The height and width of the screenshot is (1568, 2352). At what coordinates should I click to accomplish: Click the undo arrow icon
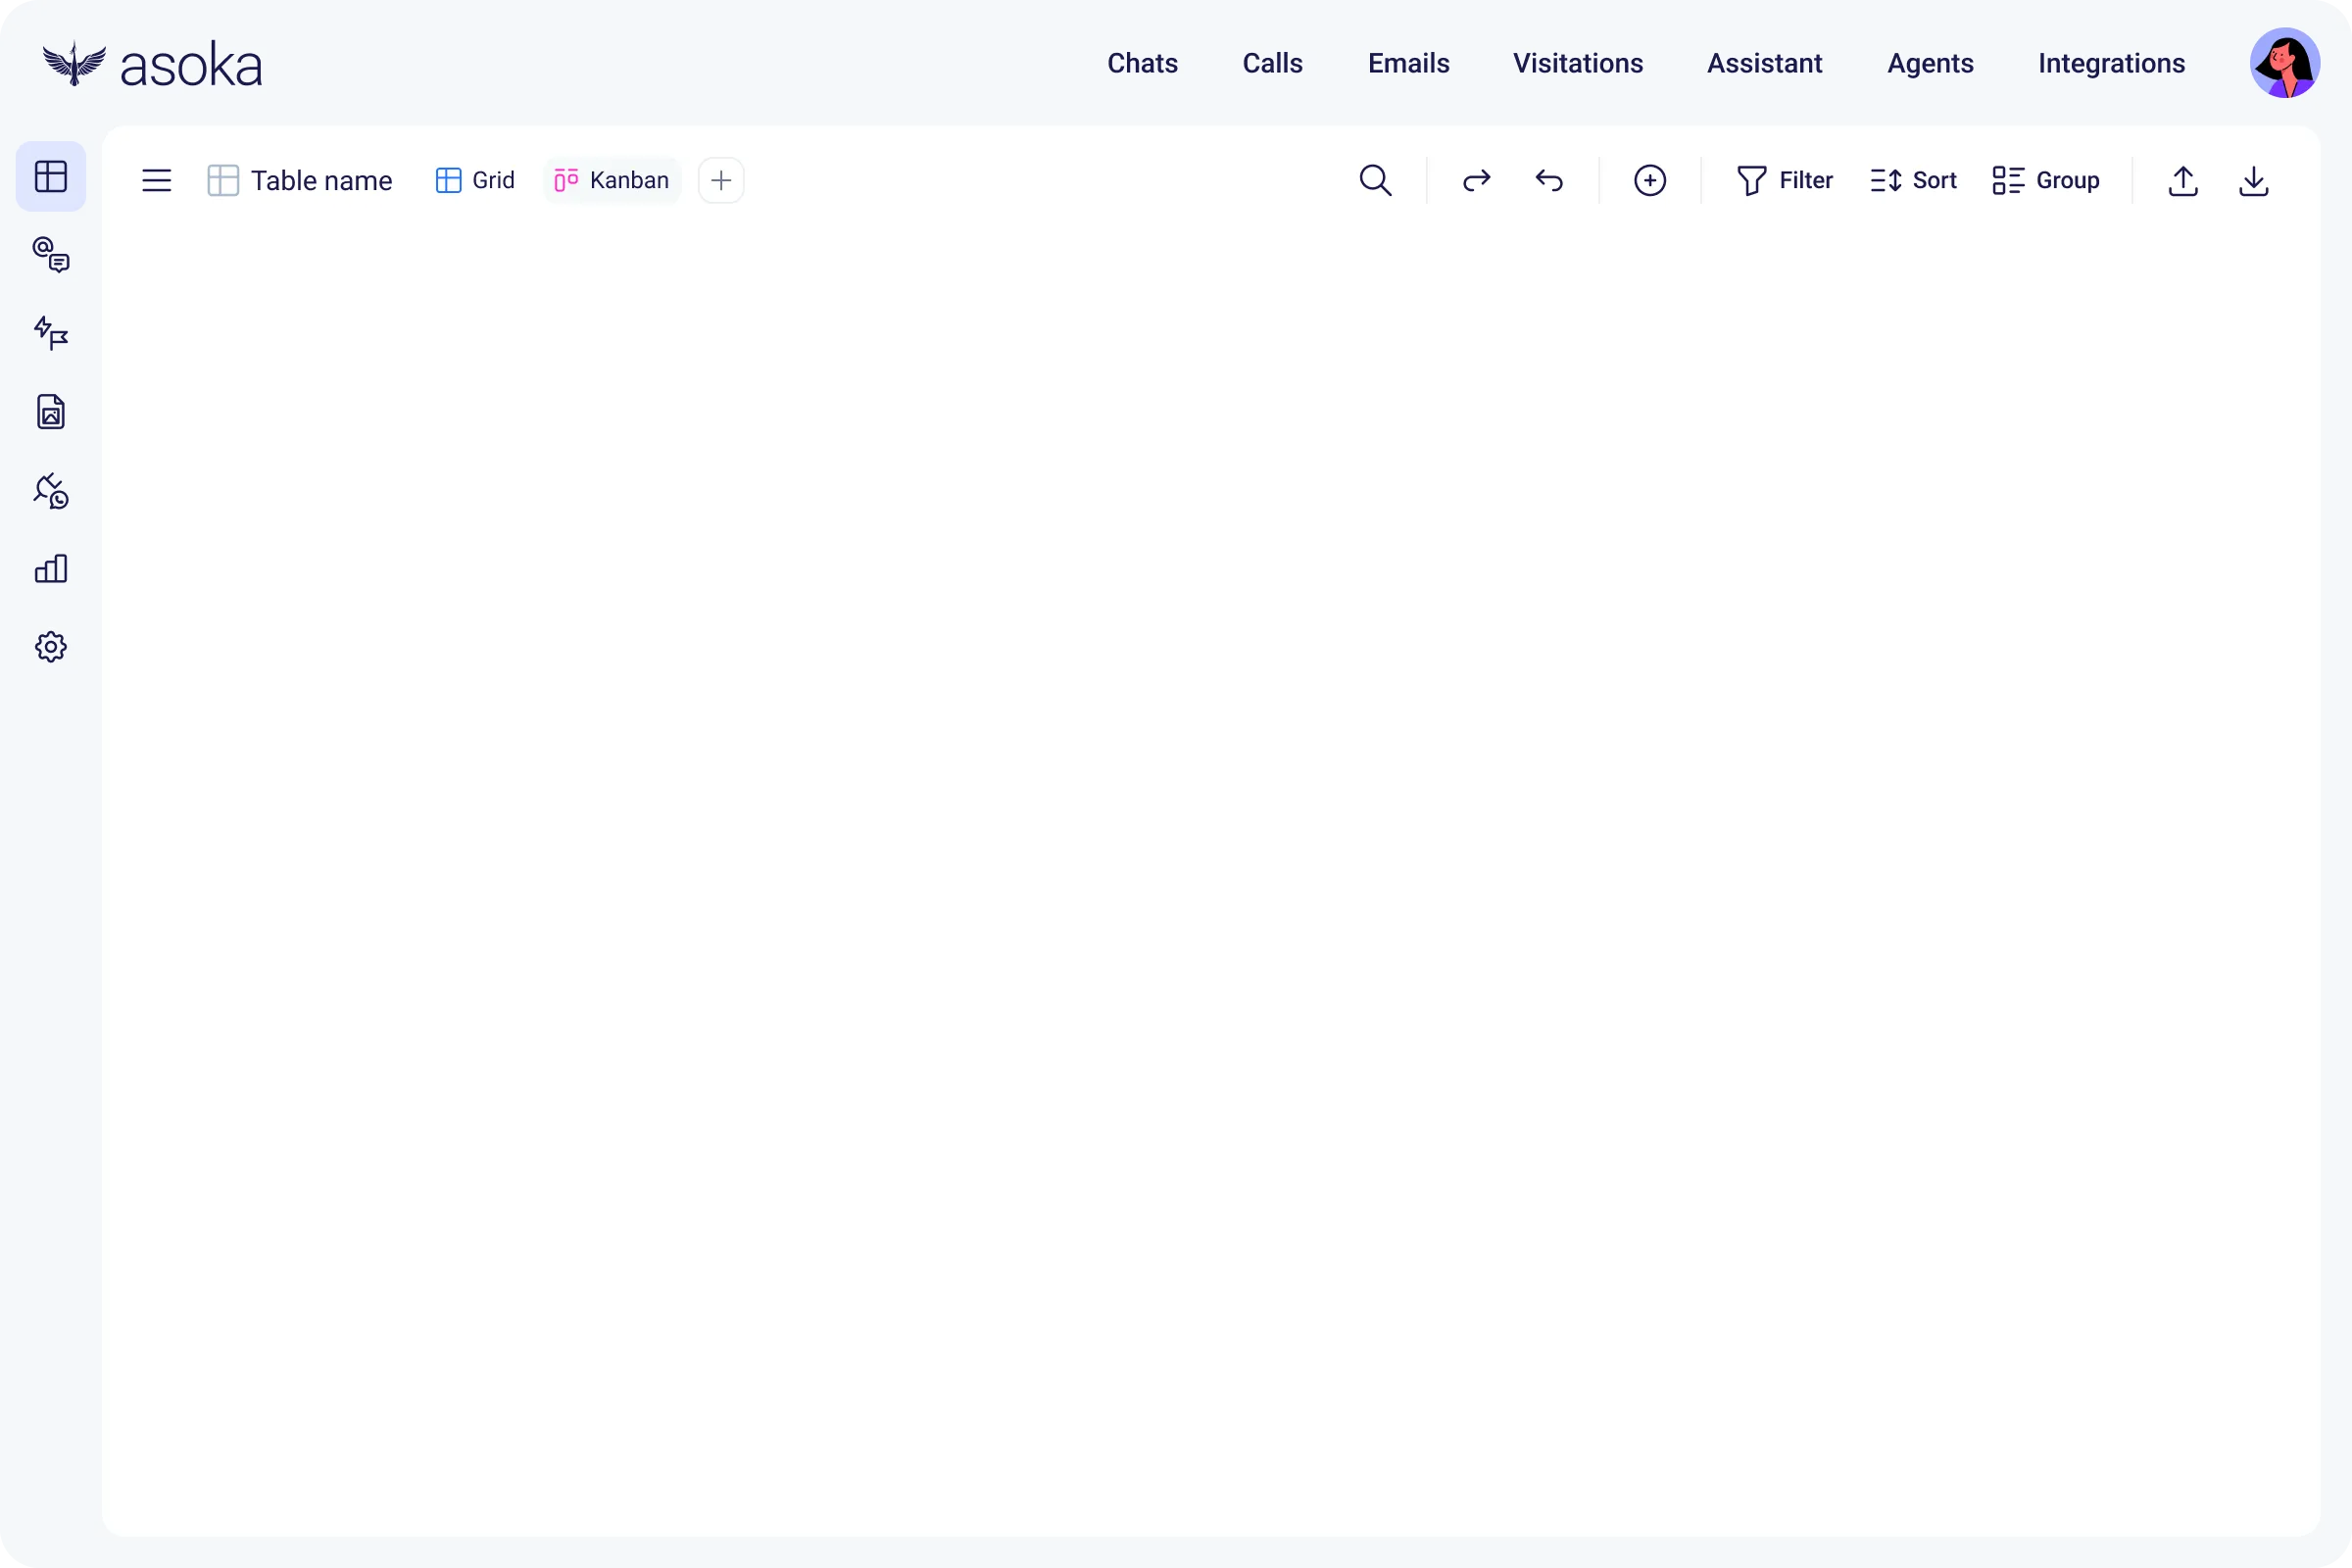1549,181
